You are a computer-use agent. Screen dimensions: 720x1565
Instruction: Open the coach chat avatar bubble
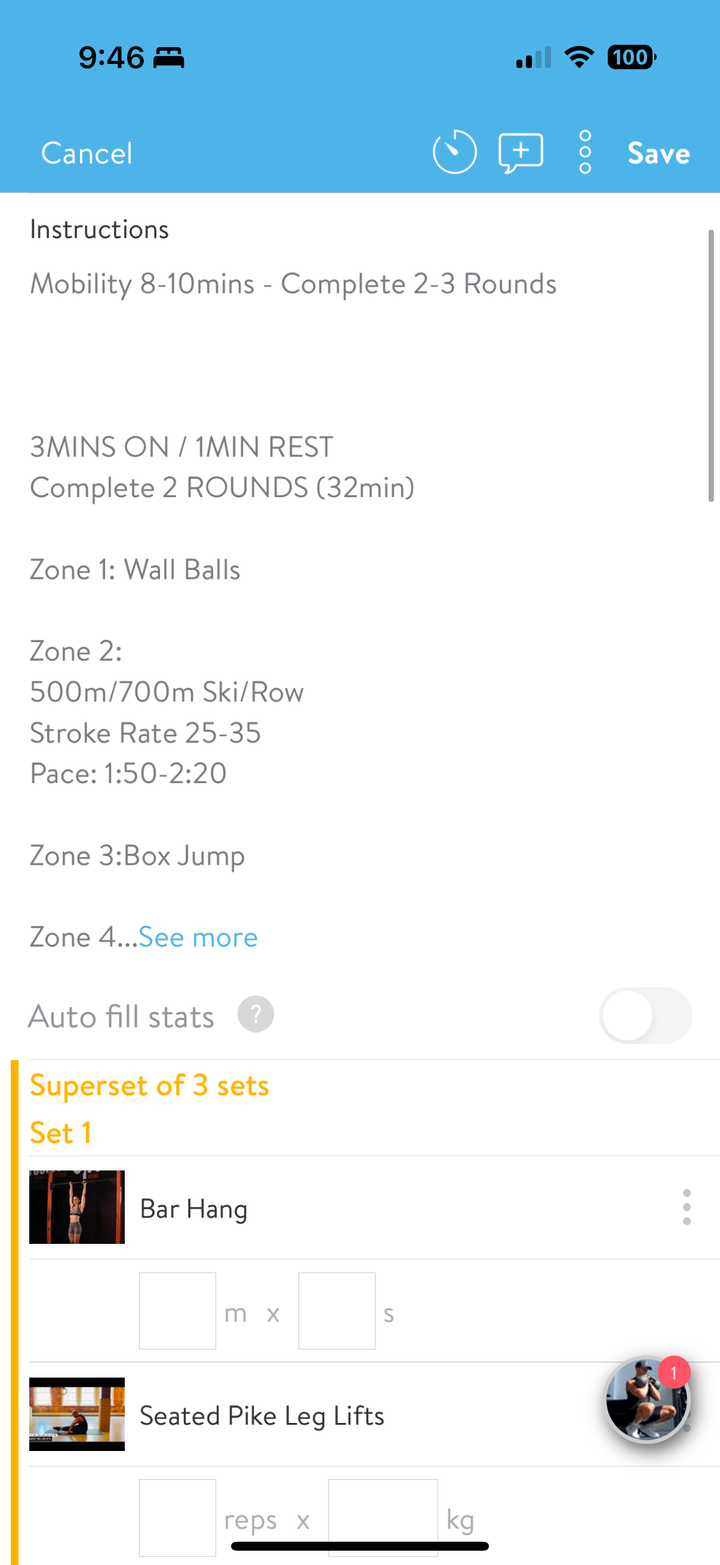click(x=647, y=1400)
